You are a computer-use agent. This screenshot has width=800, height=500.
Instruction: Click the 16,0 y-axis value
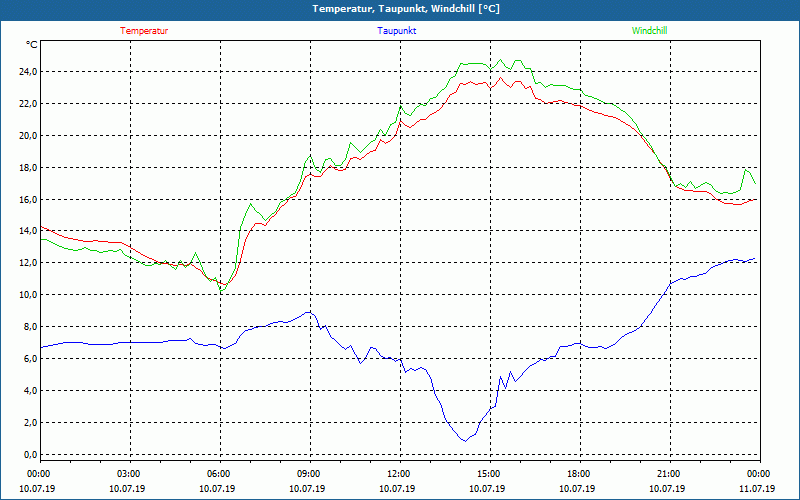pyautogui.click(x=28, y=199)
